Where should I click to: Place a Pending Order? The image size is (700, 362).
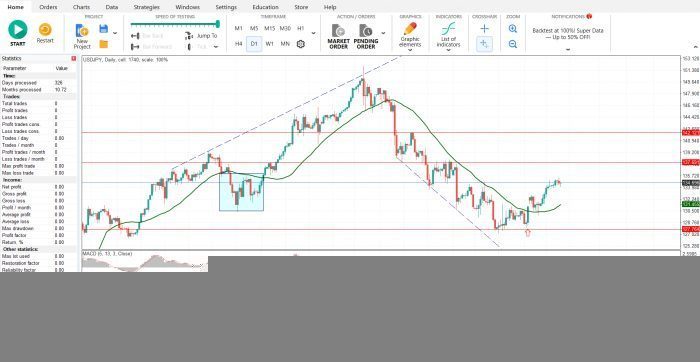(x=366, y=37)
